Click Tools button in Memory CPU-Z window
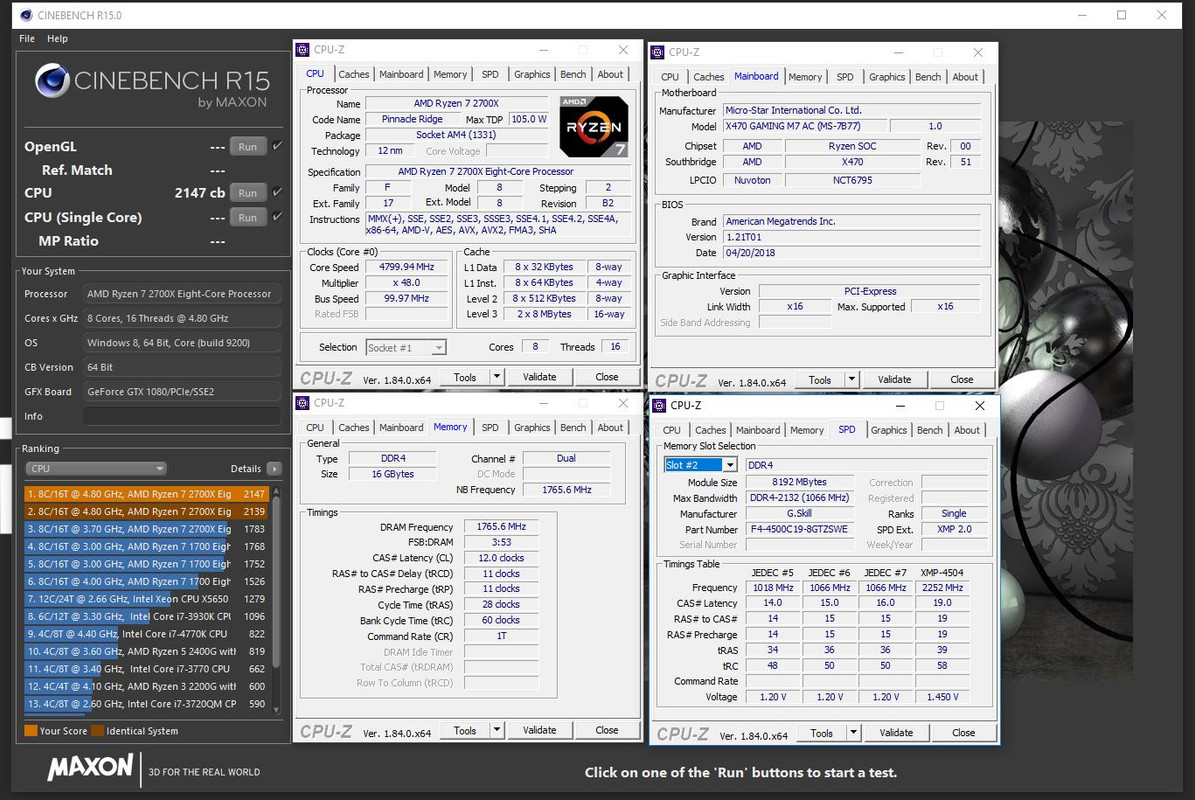Viewport: 1195px width, 800px height. pos(465,730)
